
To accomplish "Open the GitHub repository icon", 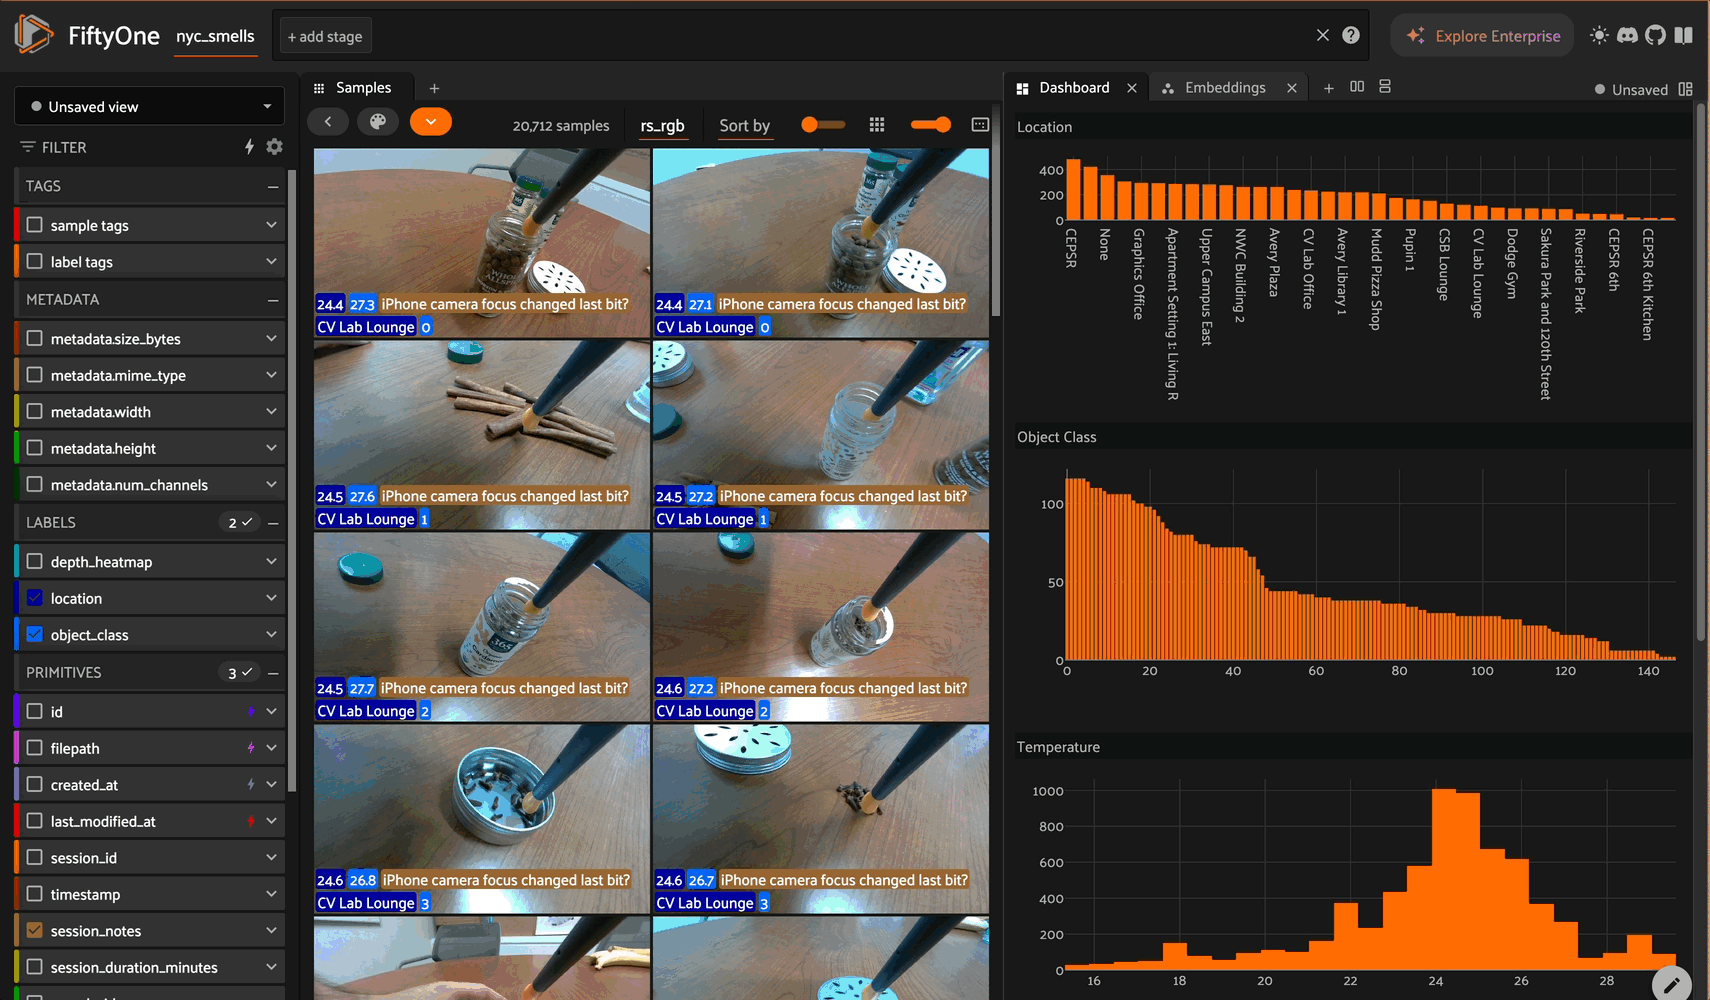I will [x=1655, y=35].
